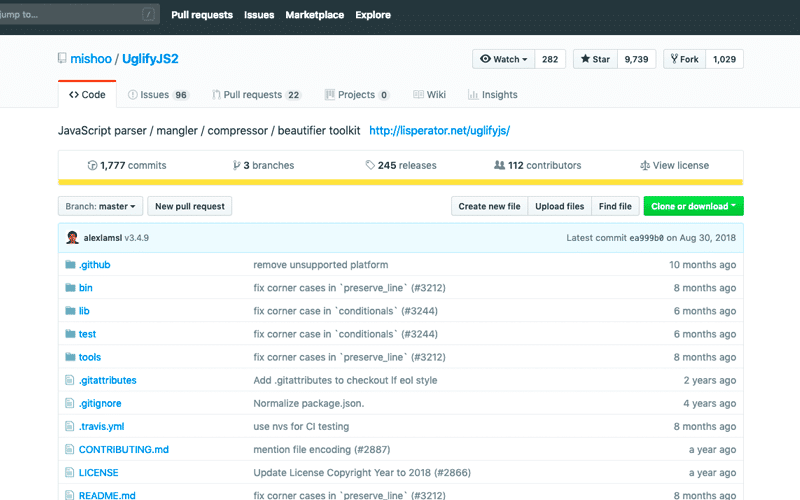Click the commits history icon
The image size is (800, 500).
tap(93, 165)
